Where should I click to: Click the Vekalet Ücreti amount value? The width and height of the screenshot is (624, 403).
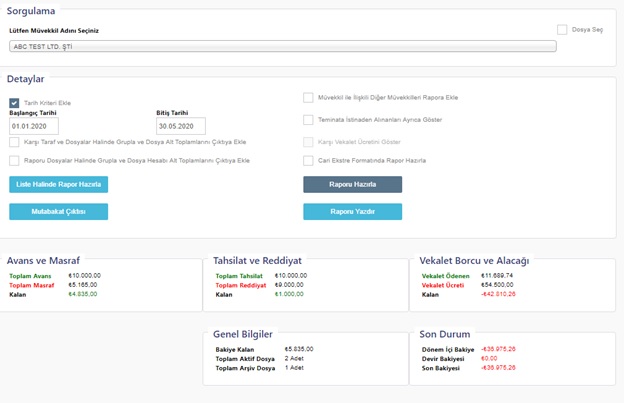tap(496, 285)
